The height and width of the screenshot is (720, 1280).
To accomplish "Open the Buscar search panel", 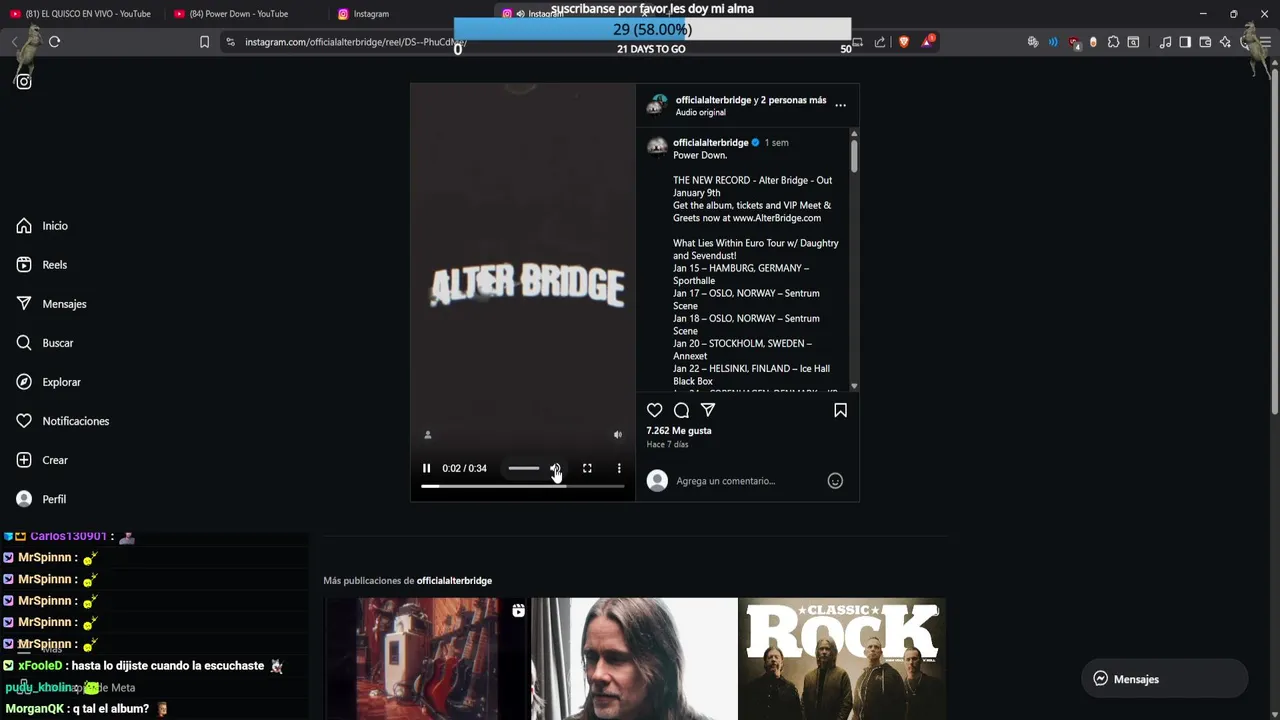I will point(45,343).
